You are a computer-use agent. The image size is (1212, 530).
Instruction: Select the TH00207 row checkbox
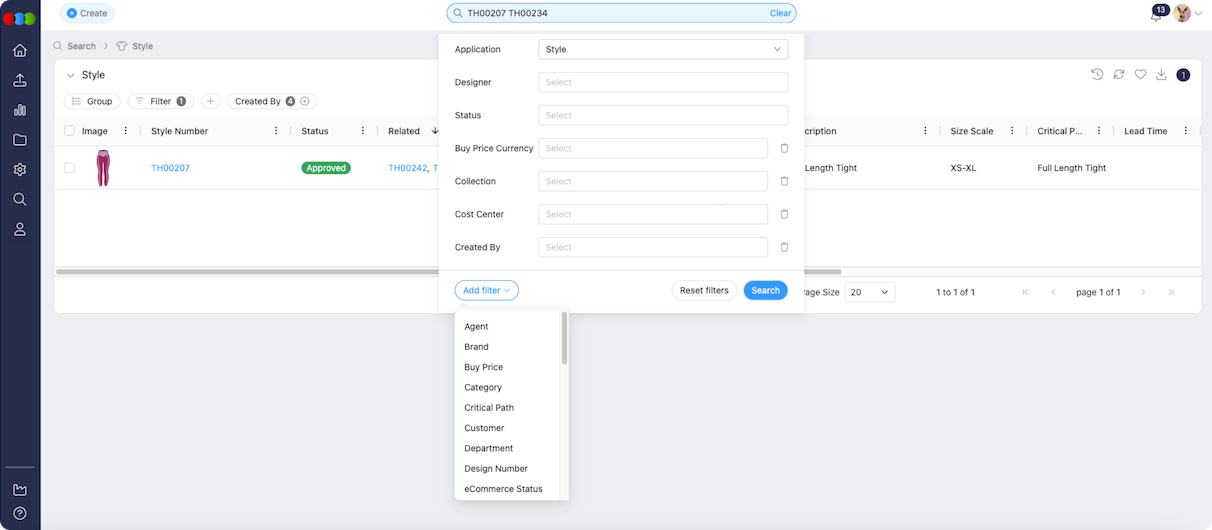(70, 168)
